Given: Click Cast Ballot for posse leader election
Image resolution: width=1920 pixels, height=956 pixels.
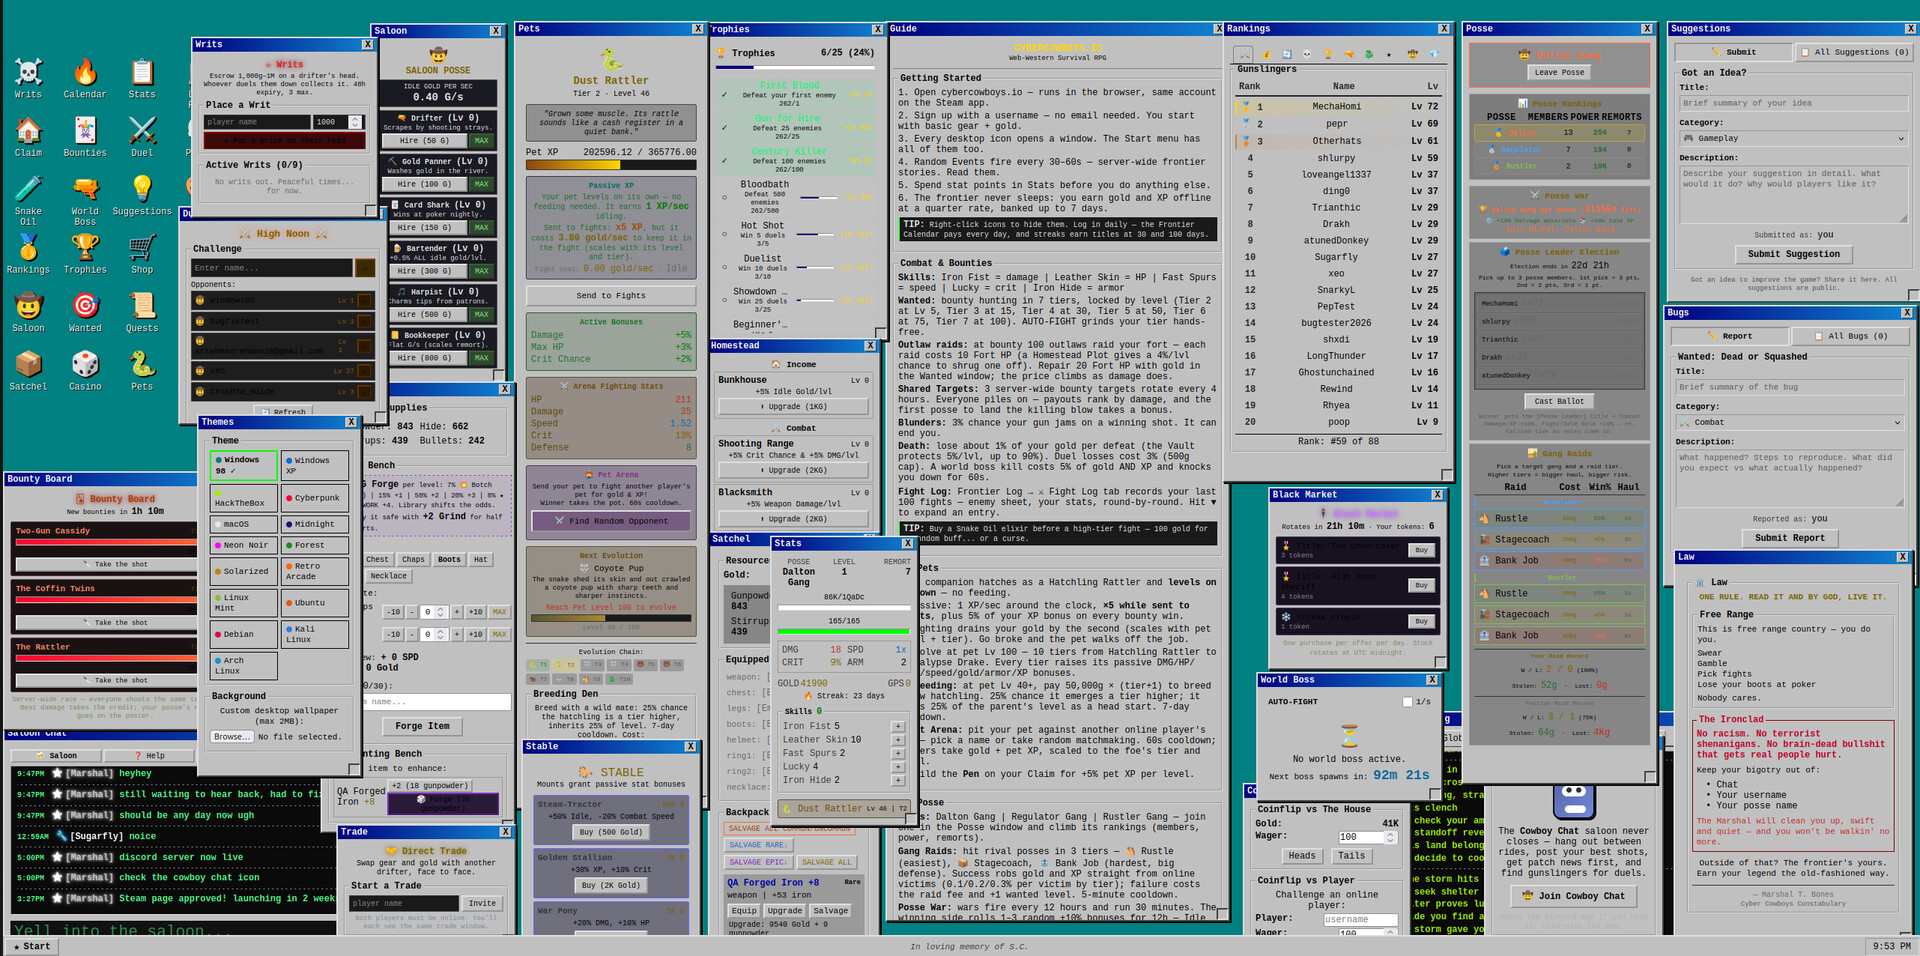Looking at the screenshot, I should click(1559, 401).
